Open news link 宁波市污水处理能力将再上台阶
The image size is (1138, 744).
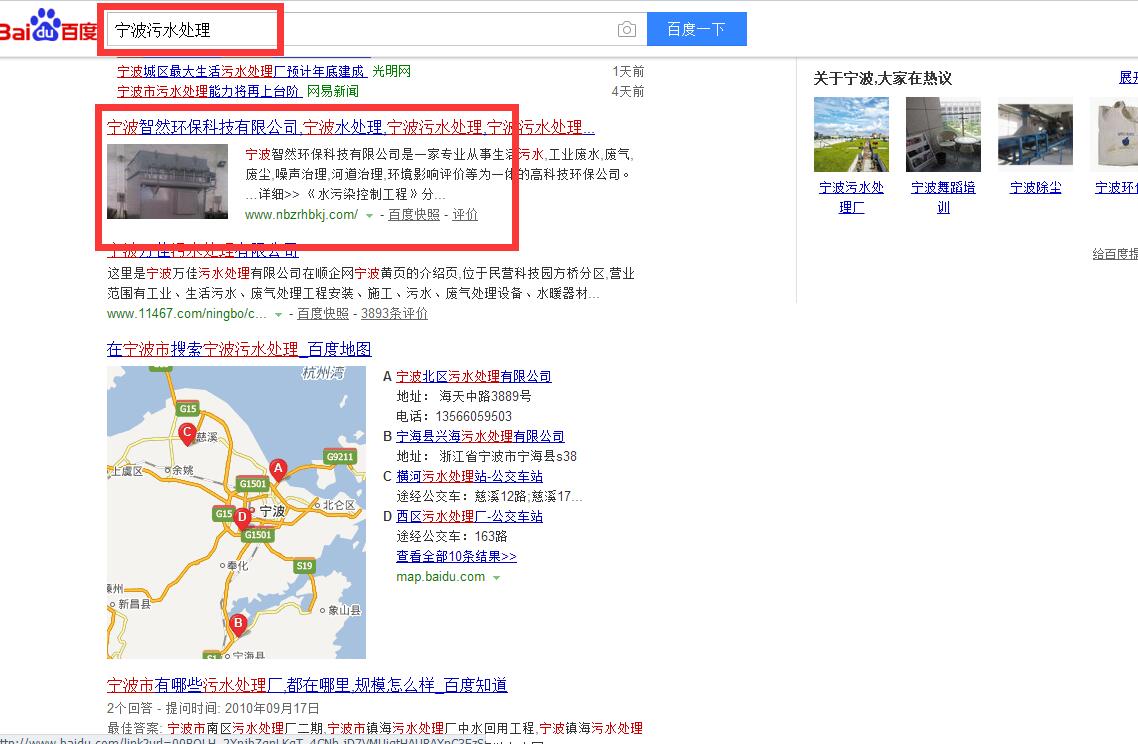tap(209, 91)
